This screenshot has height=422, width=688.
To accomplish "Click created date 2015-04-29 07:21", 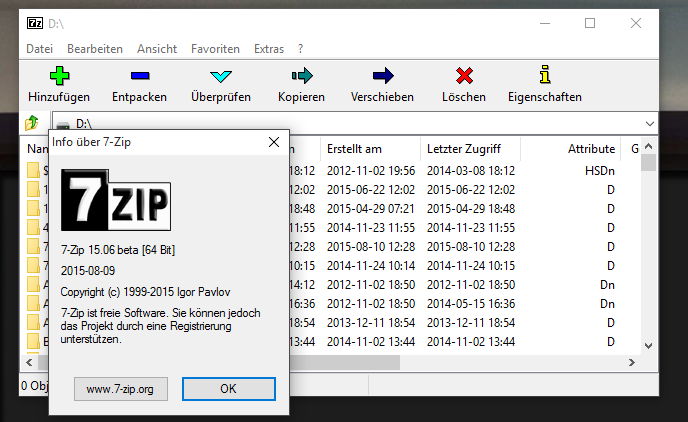I will (371, 209).
